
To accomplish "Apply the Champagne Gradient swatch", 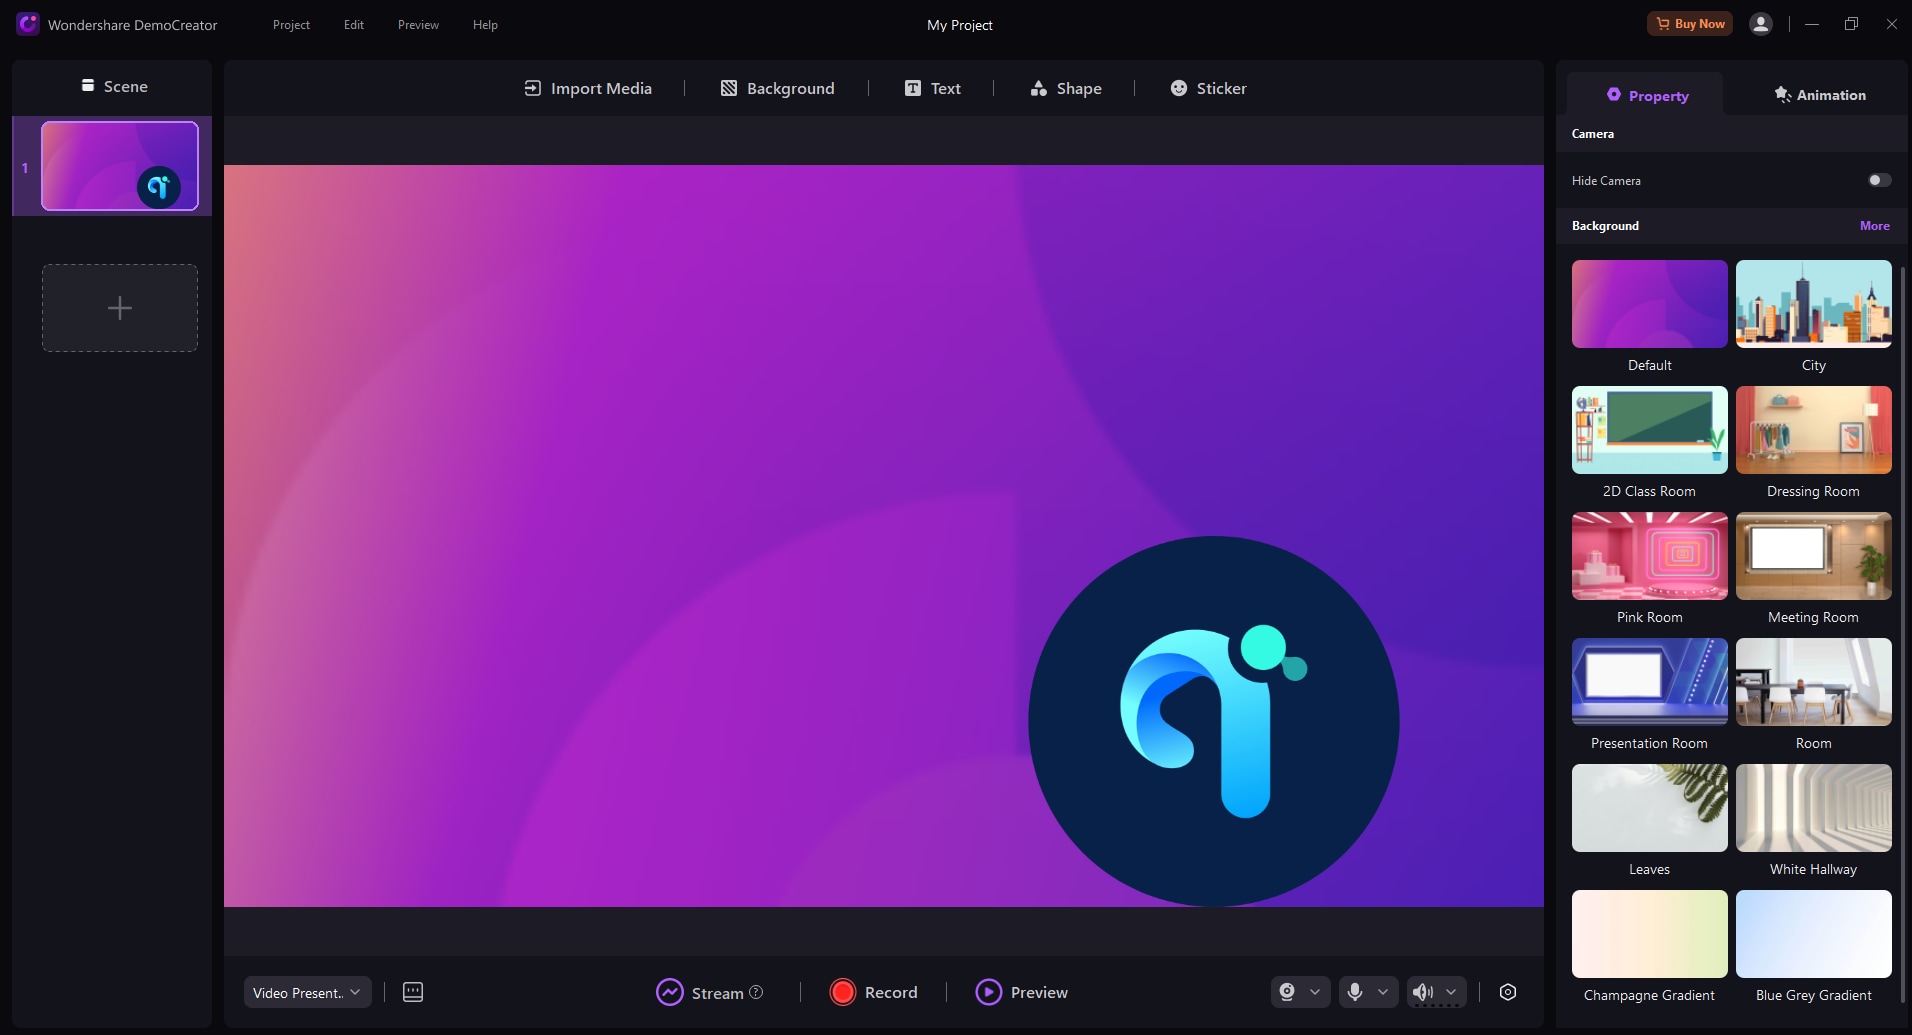I will (1650, 934).
